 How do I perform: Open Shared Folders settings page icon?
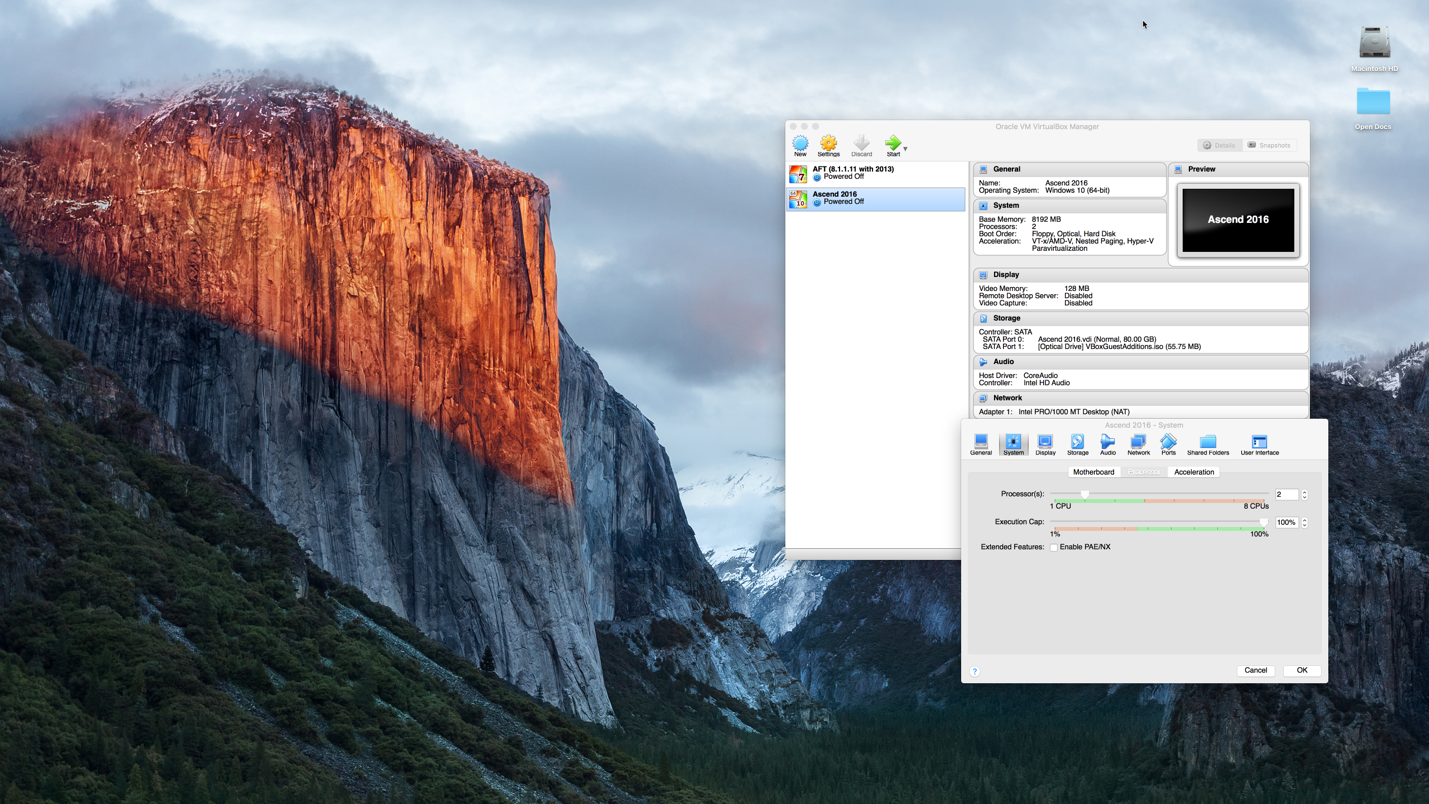point(1208,445)
